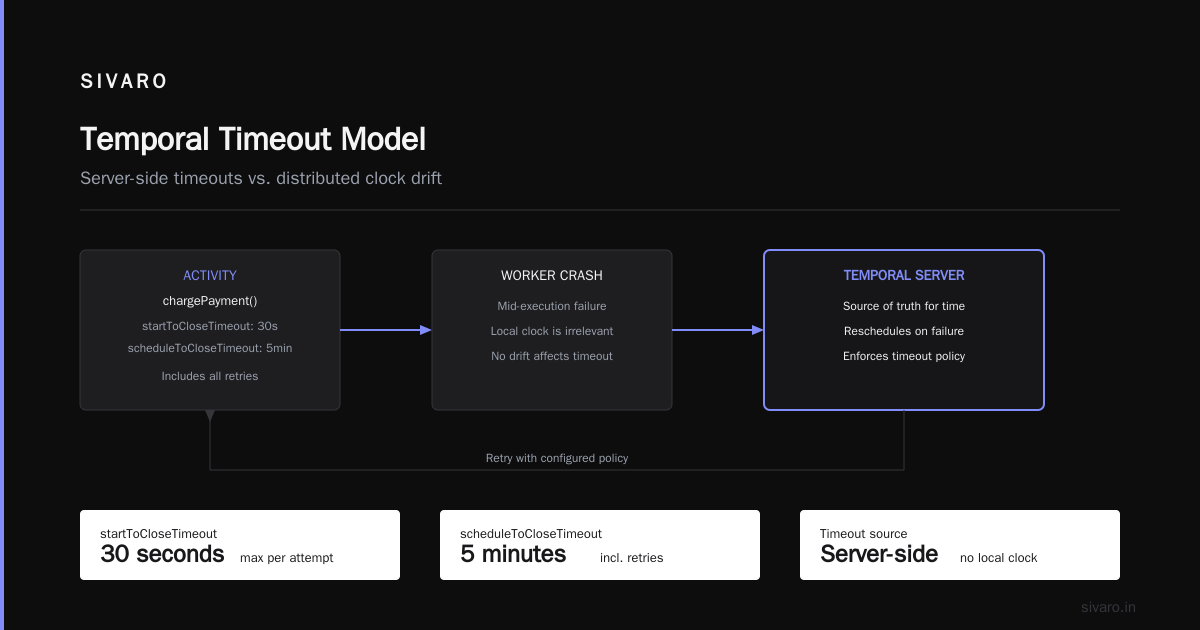Click the SIVARO brand name
The image size is (1200, 630).
(124, 82)
